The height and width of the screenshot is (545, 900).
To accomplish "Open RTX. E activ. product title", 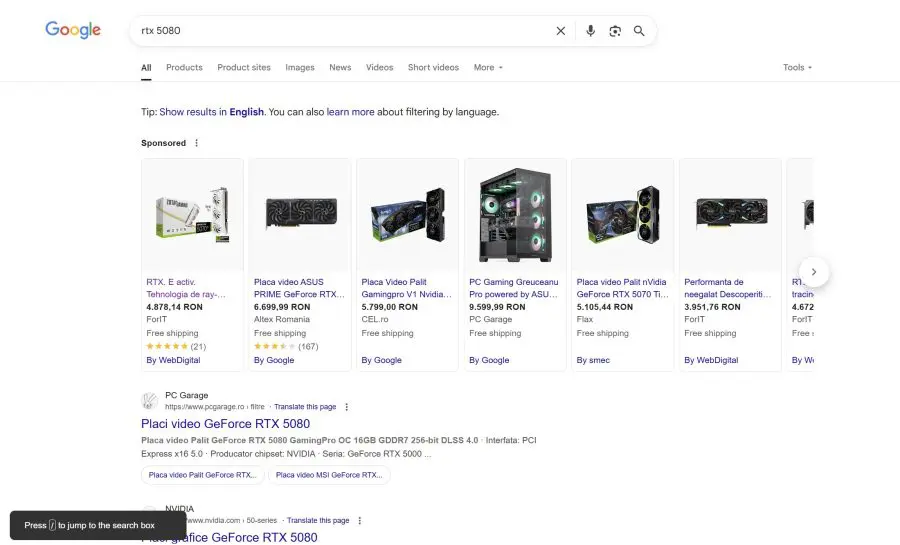I will coord(186,288).
